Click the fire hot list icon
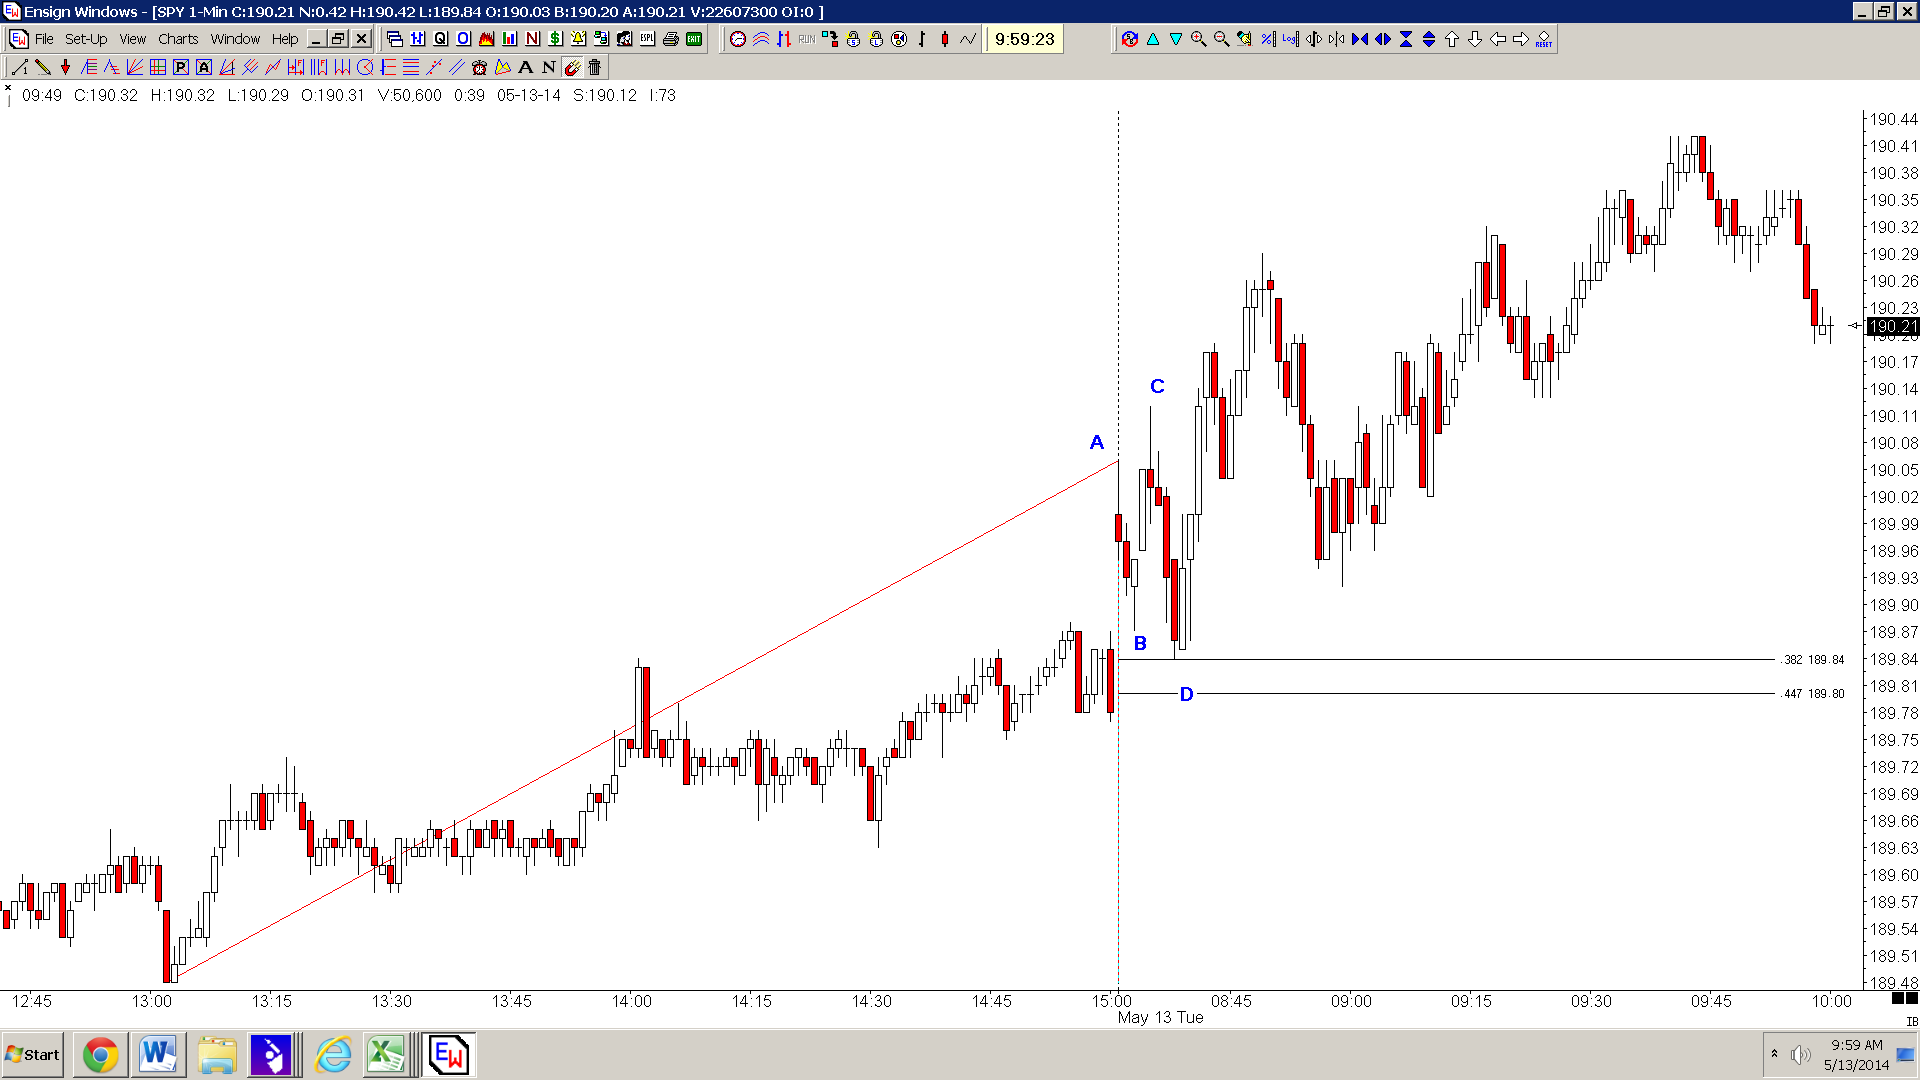1920x1080 pixels. (x=487, y=39)
